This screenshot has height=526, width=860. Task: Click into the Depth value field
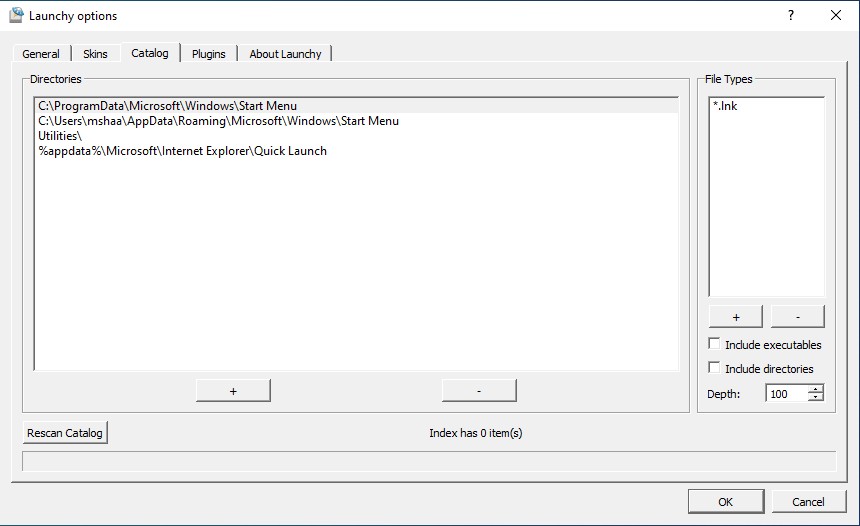(x=787, y=393)
